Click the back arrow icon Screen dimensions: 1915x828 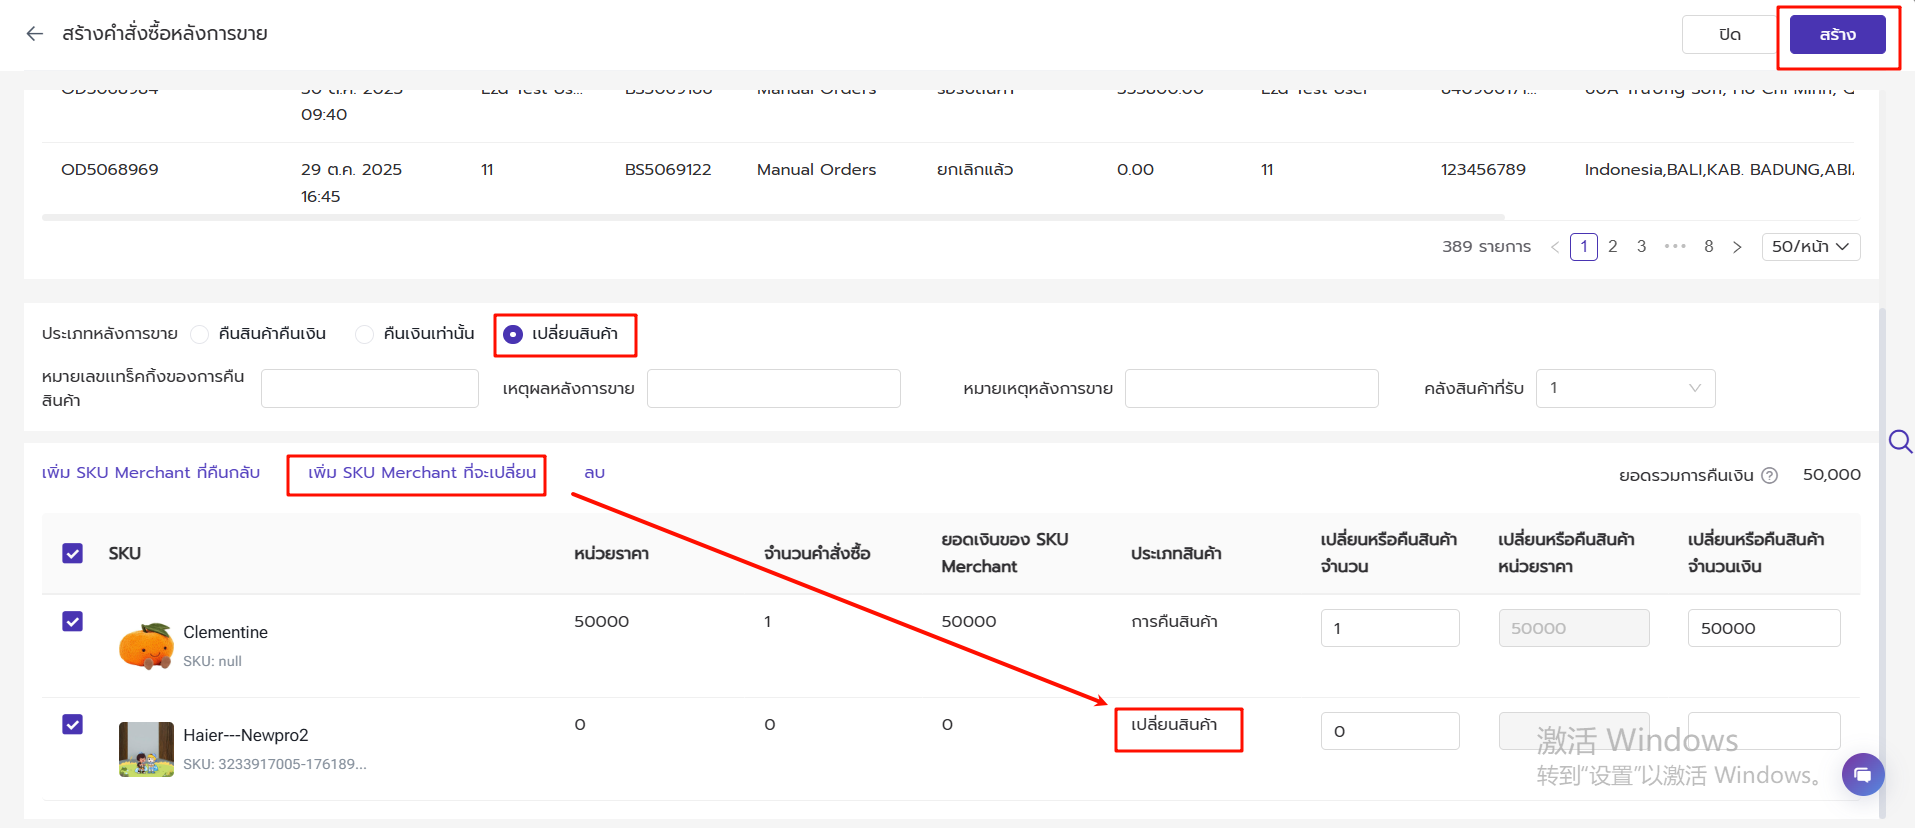click(x=35, y=34)
